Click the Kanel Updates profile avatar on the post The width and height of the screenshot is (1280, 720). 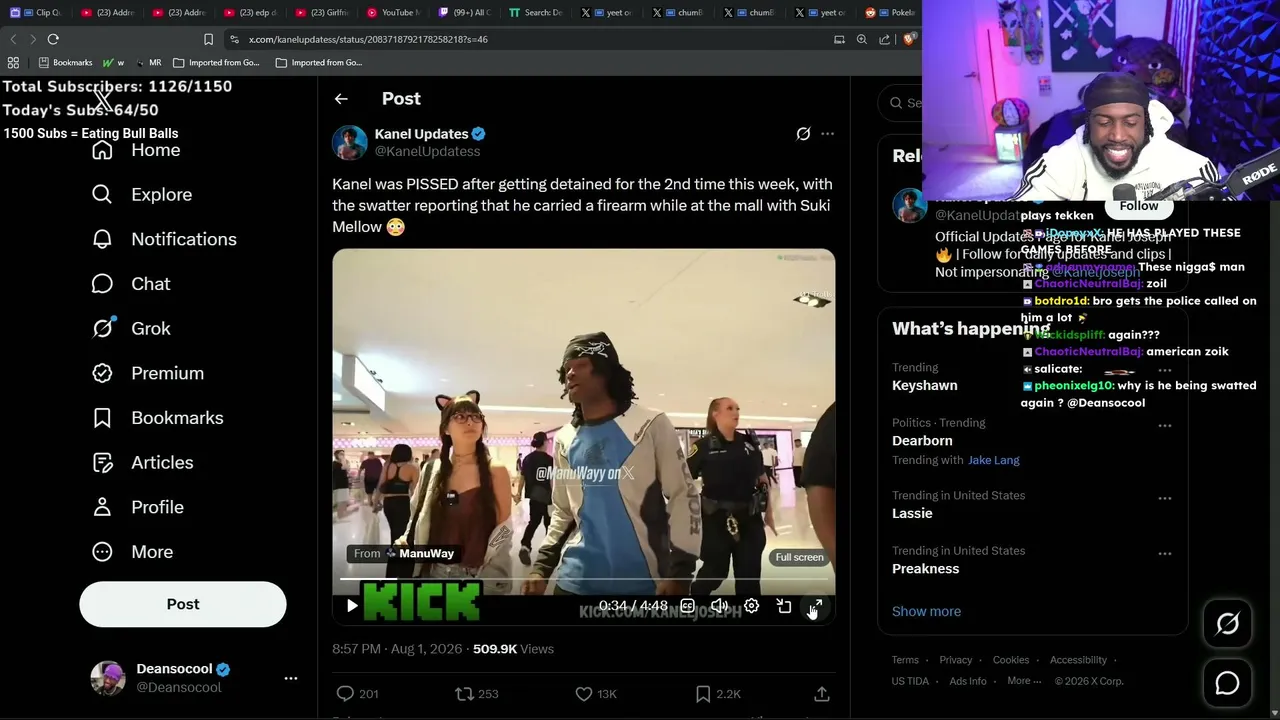(x=350, y=142)
